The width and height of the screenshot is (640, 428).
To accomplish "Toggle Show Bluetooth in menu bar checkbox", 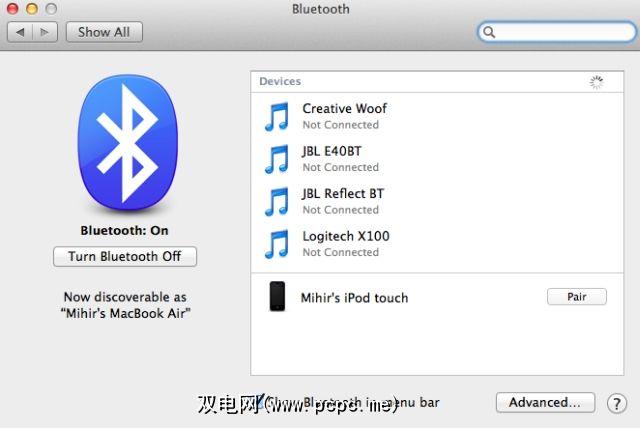I will [258, 403].
